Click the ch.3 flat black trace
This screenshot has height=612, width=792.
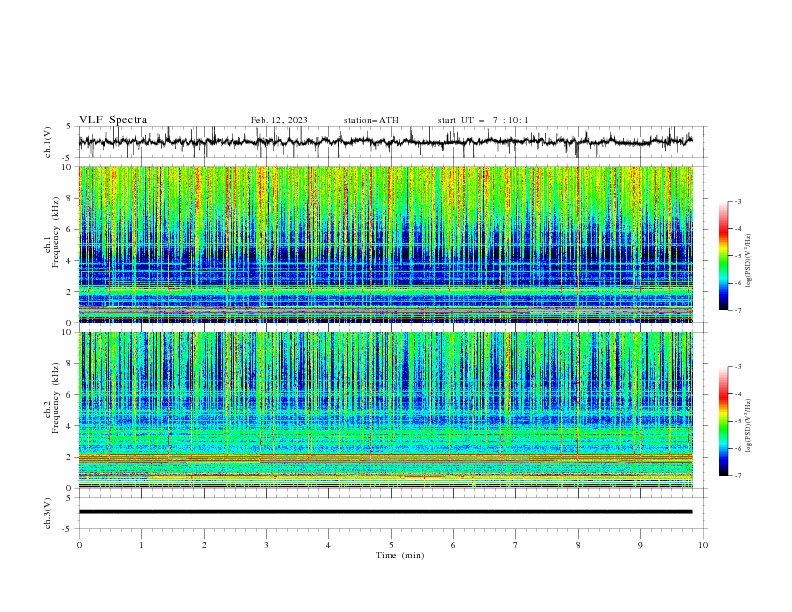pyautogui.click(x=385, y=512)
